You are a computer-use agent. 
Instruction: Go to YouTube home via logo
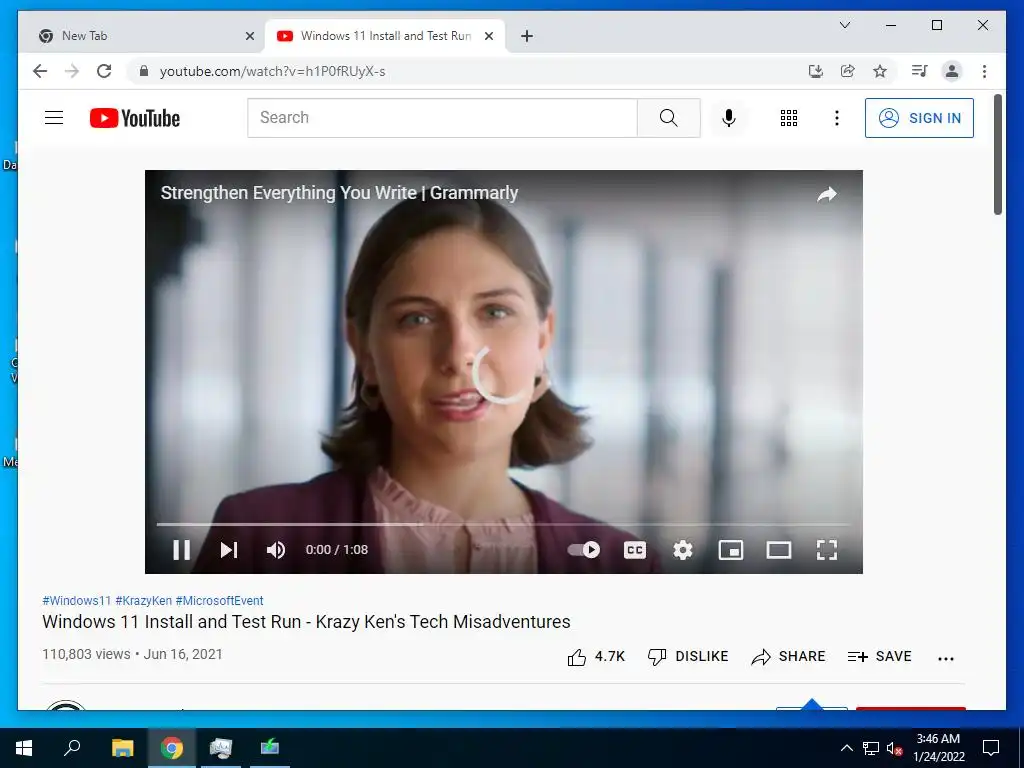click(x=135, y=118)
